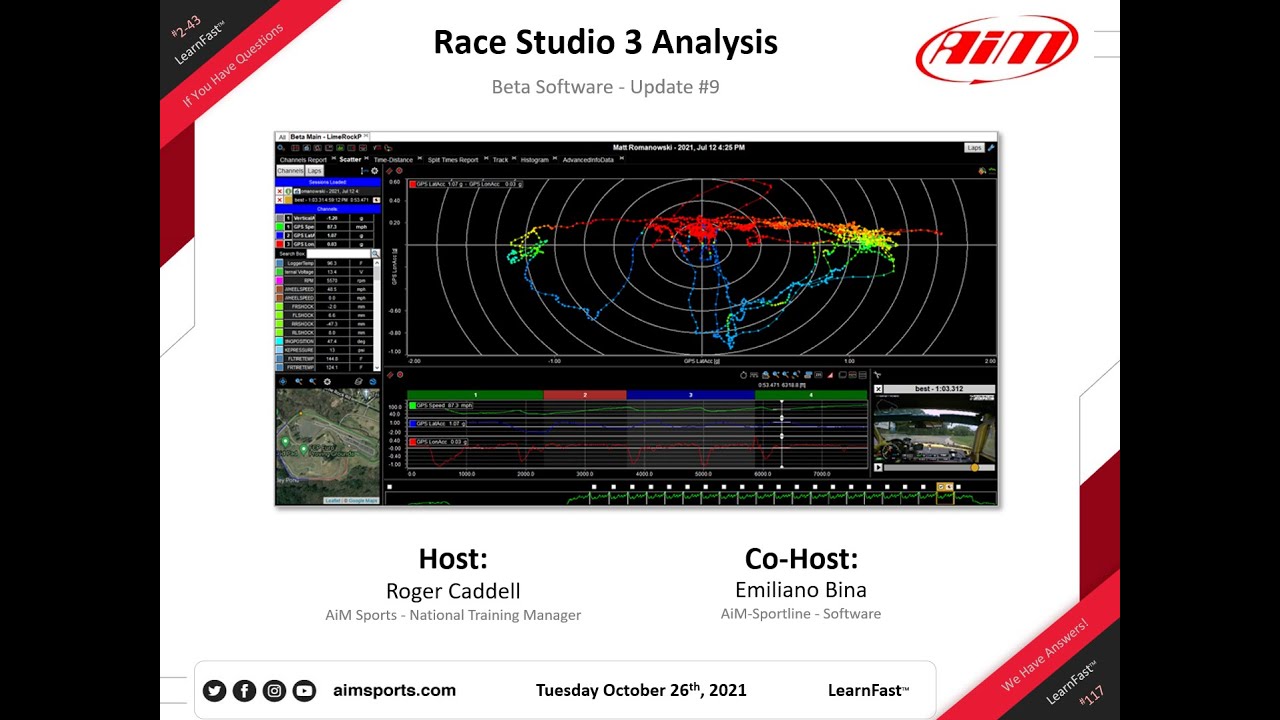Screen dimensions: 1280x720
Task: Click the onboard video thumbnail
Action: pyautogui.click(x=934, y=428)
